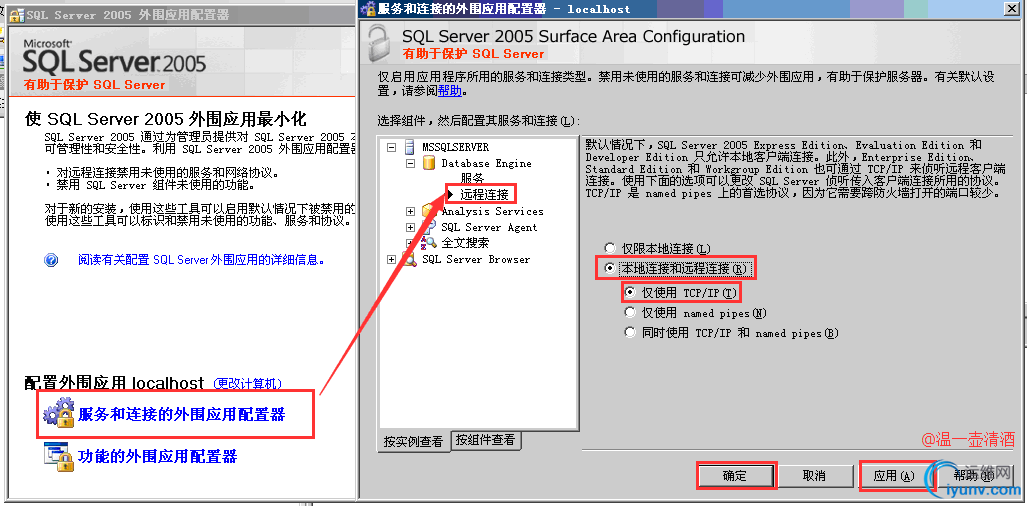Open the 帮助 hyperlink in the description
Screen dimensions: 1027x506
(x=449, y=91)
